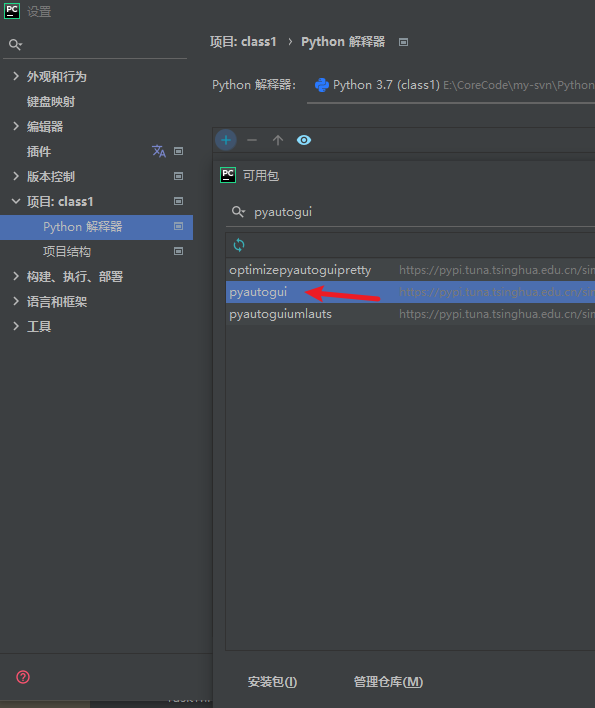Click the reload packages refresh icon
The width and height of the screenshot is (595, 708).
(x=239, y=245)
